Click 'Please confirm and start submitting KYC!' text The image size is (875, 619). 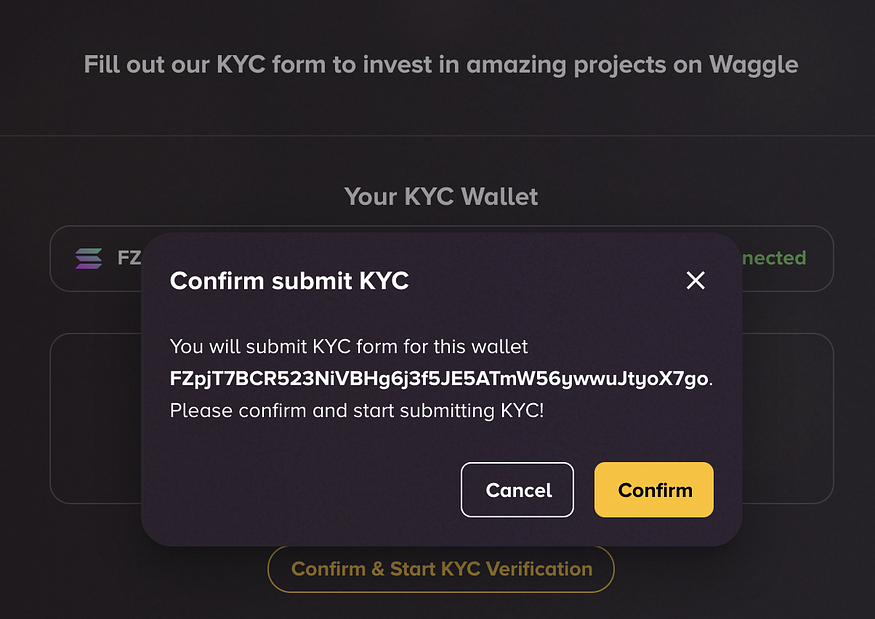click(357, 411)
